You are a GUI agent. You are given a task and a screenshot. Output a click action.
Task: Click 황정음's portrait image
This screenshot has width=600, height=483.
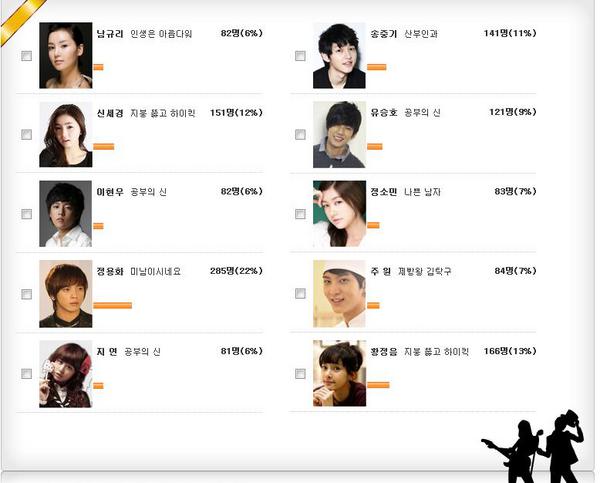(339, 373)
